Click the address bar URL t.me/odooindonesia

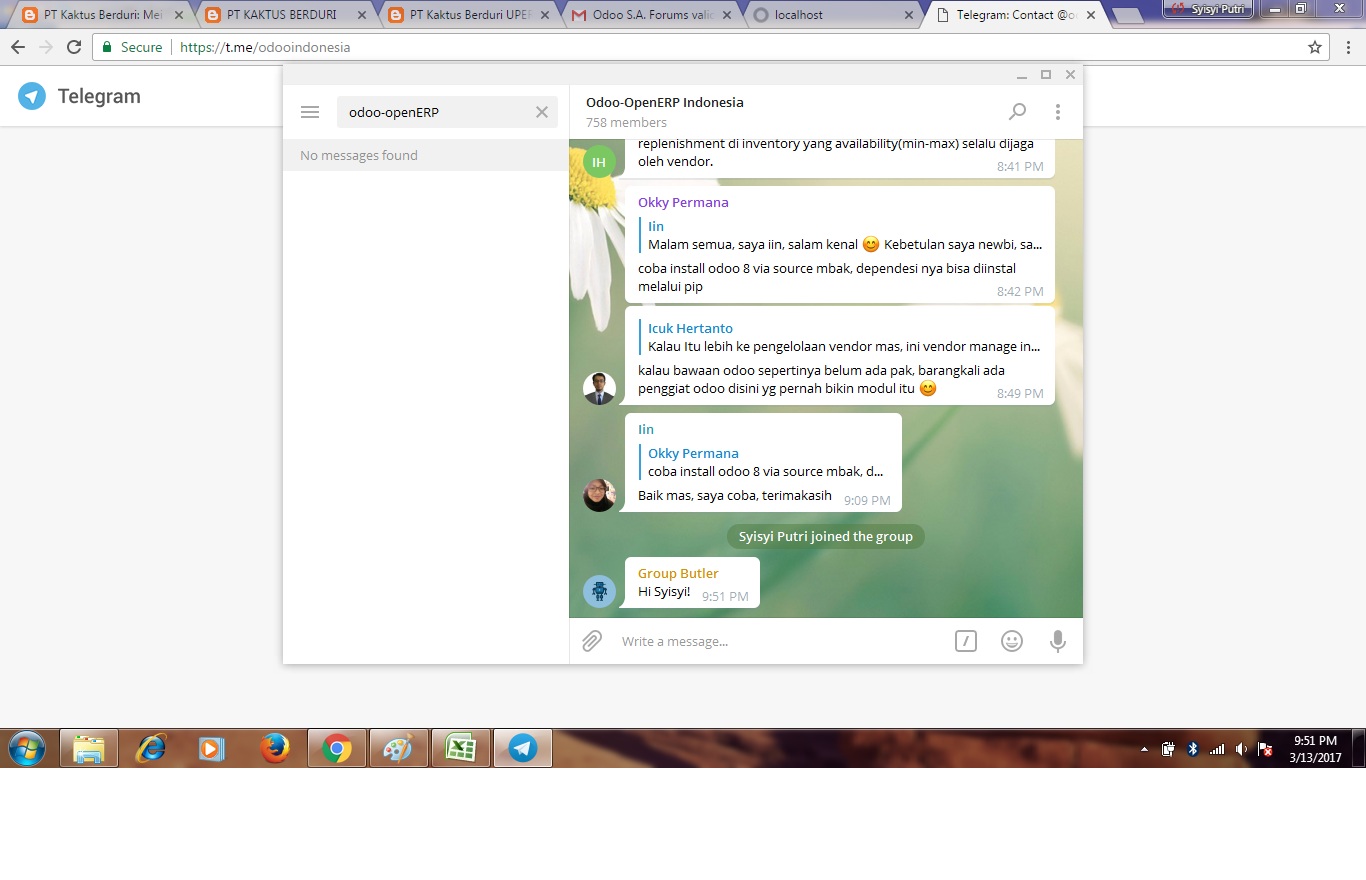pyautogui.click(x=265, y=47)
